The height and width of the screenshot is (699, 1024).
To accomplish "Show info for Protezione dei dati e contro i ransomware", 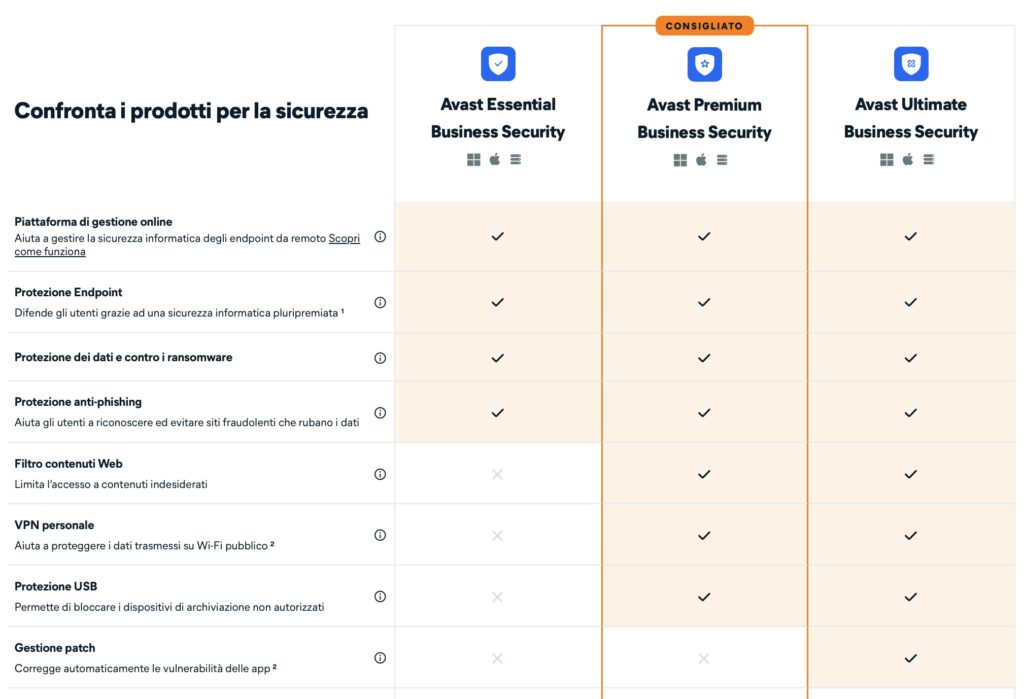I will point(380,358).
